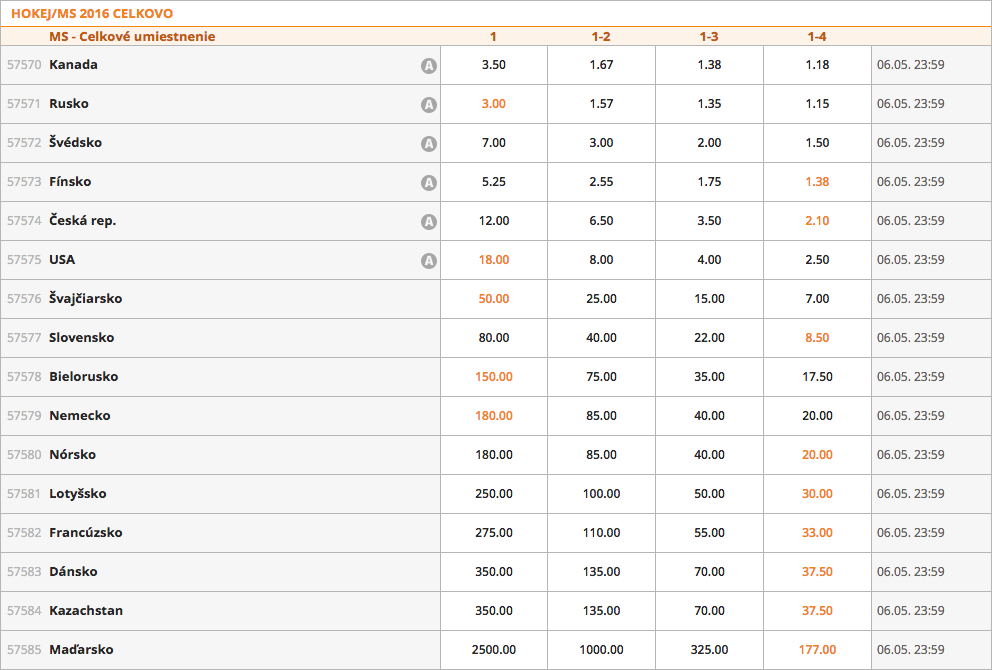Click the 'A' icon in USA row

click(x=428, y=261)
